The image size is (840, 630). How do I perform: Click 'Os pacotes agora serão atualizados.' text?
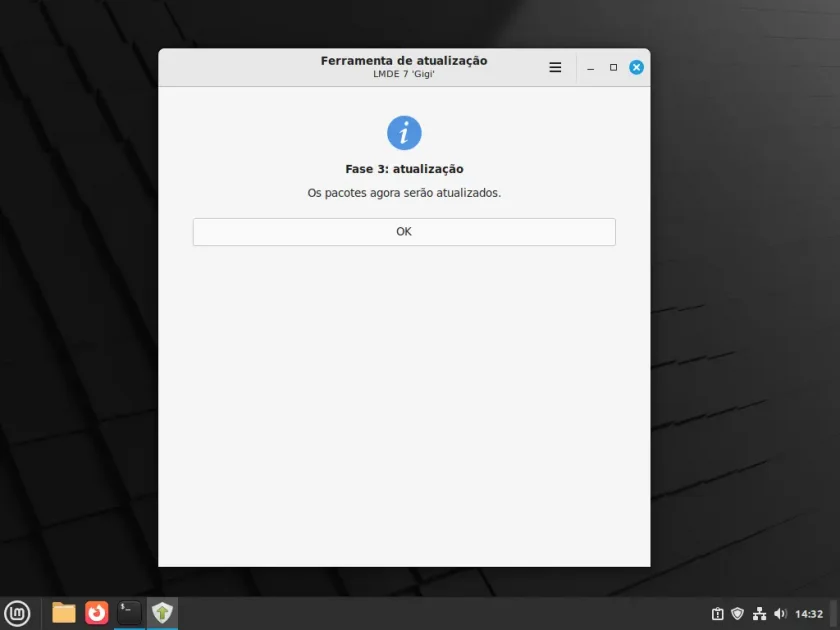point(404,193)
